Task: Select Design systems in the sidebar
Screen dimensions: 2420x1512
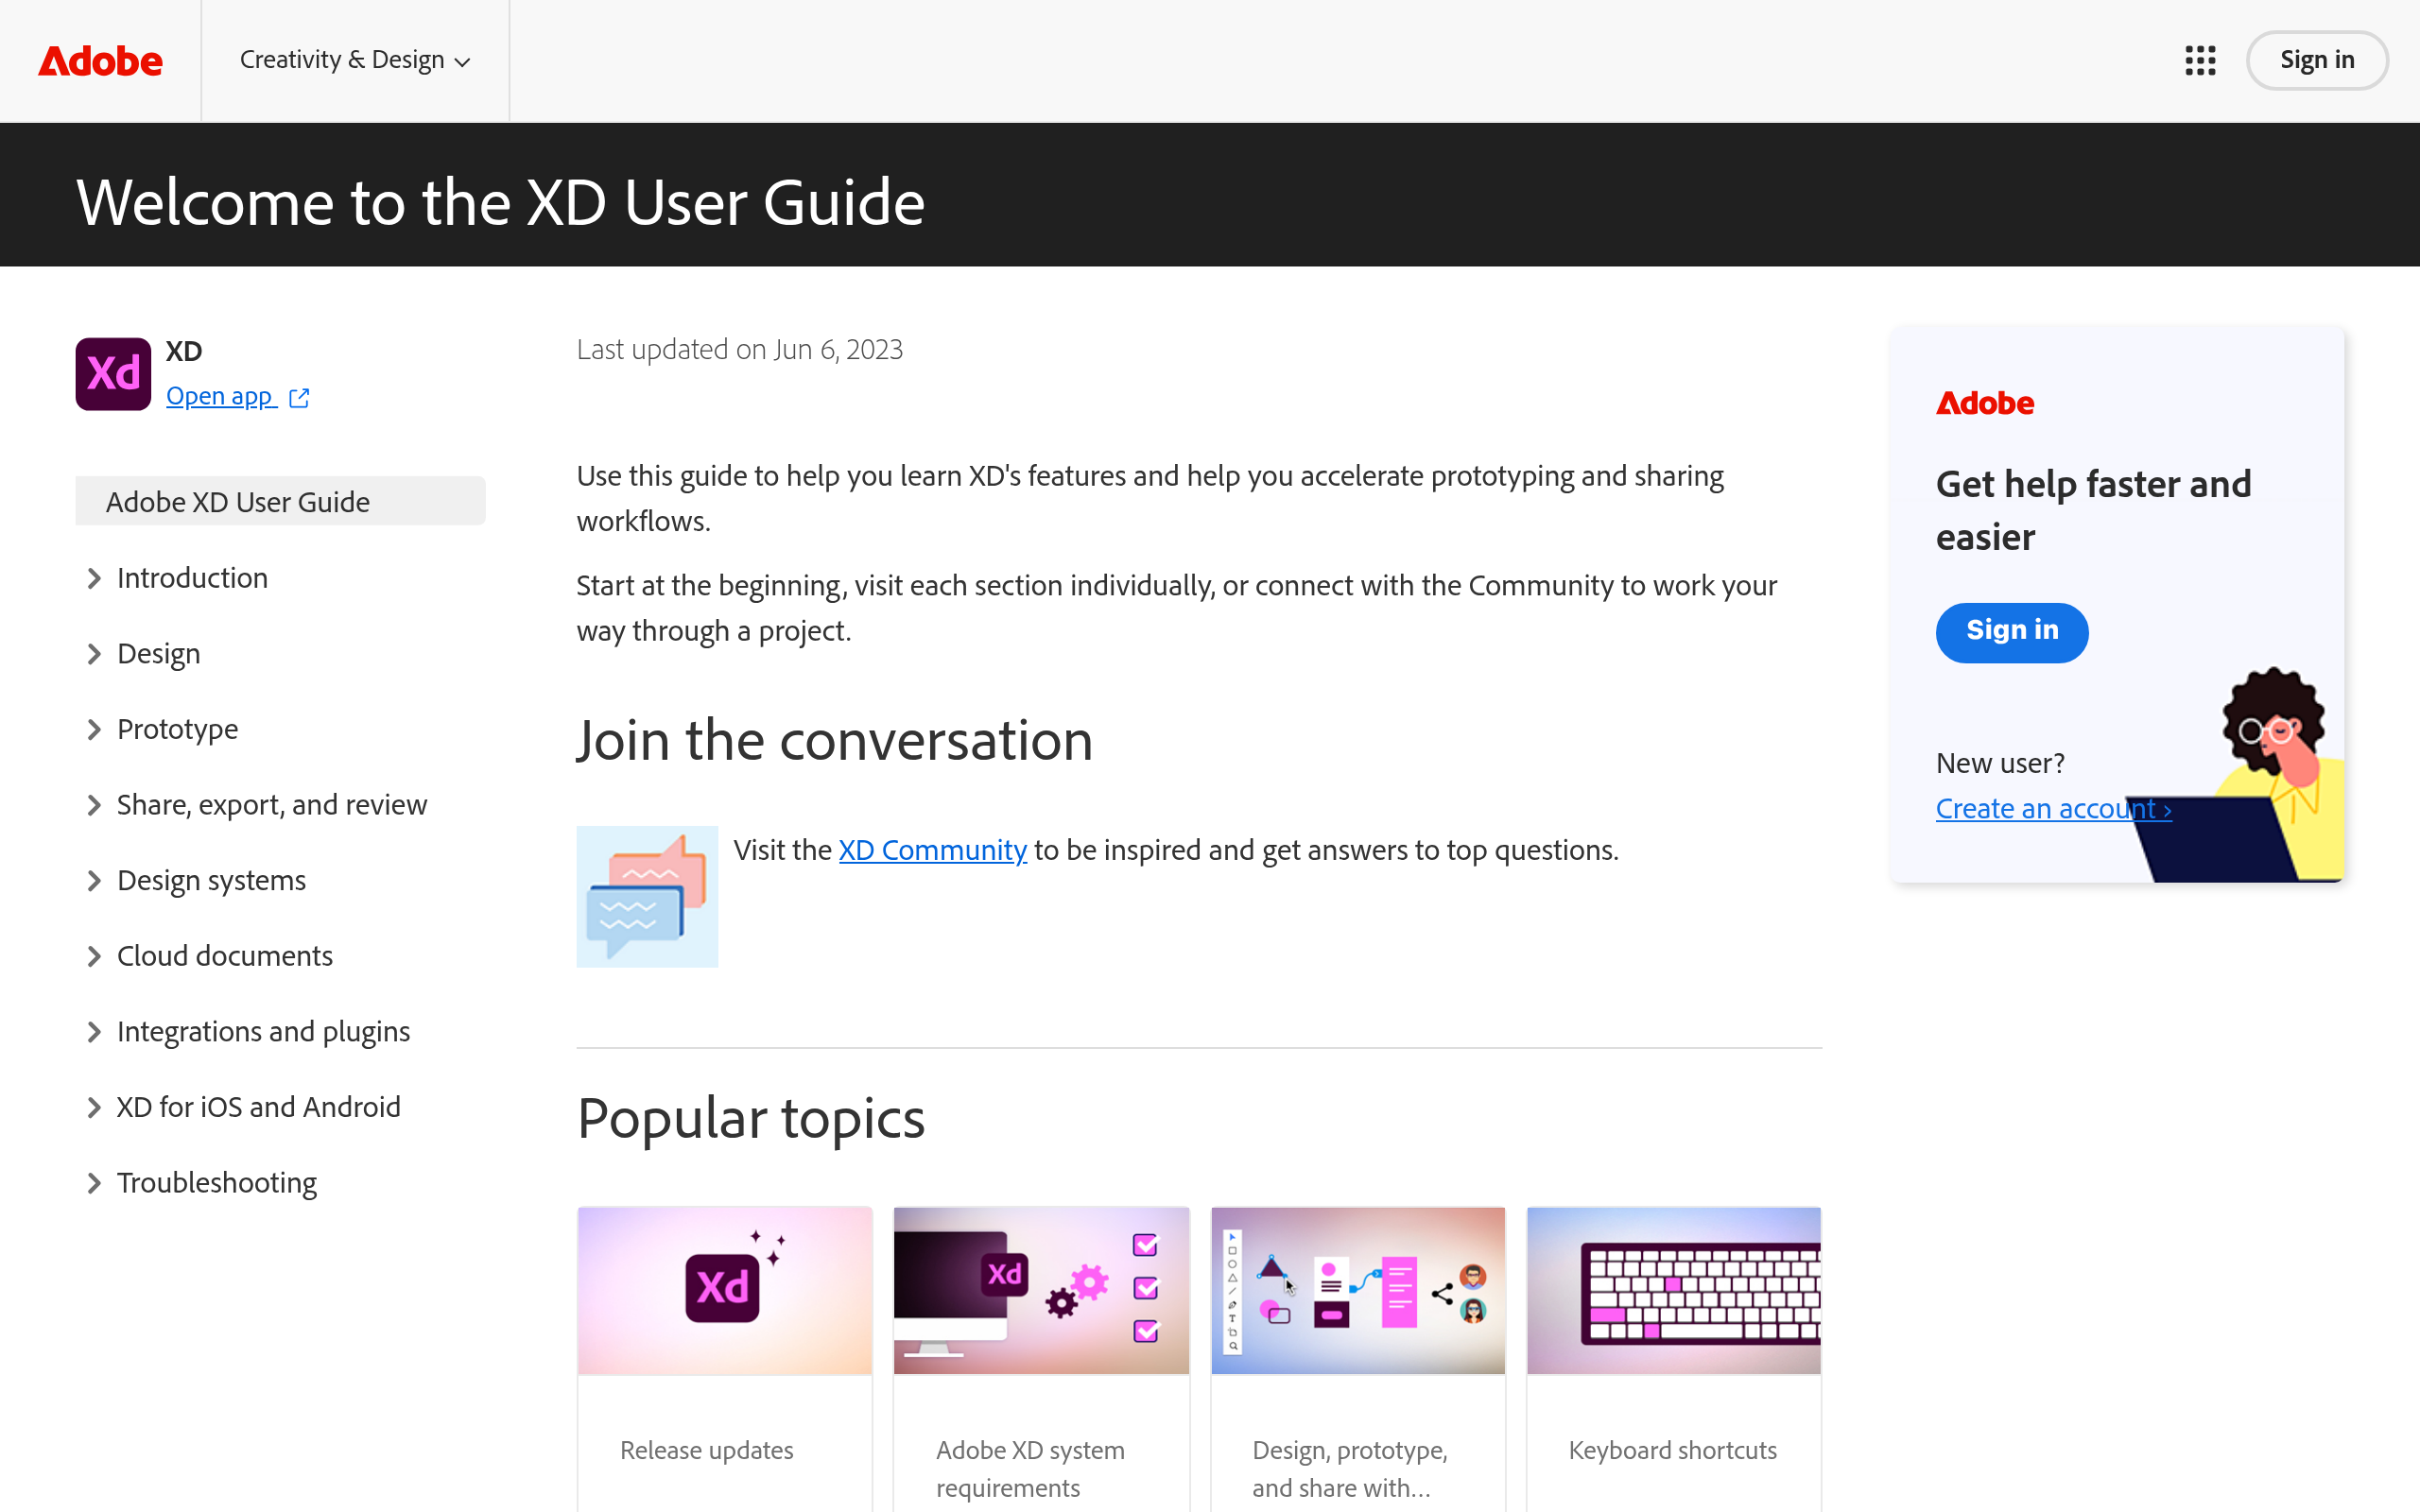Action: click(211, 880)
